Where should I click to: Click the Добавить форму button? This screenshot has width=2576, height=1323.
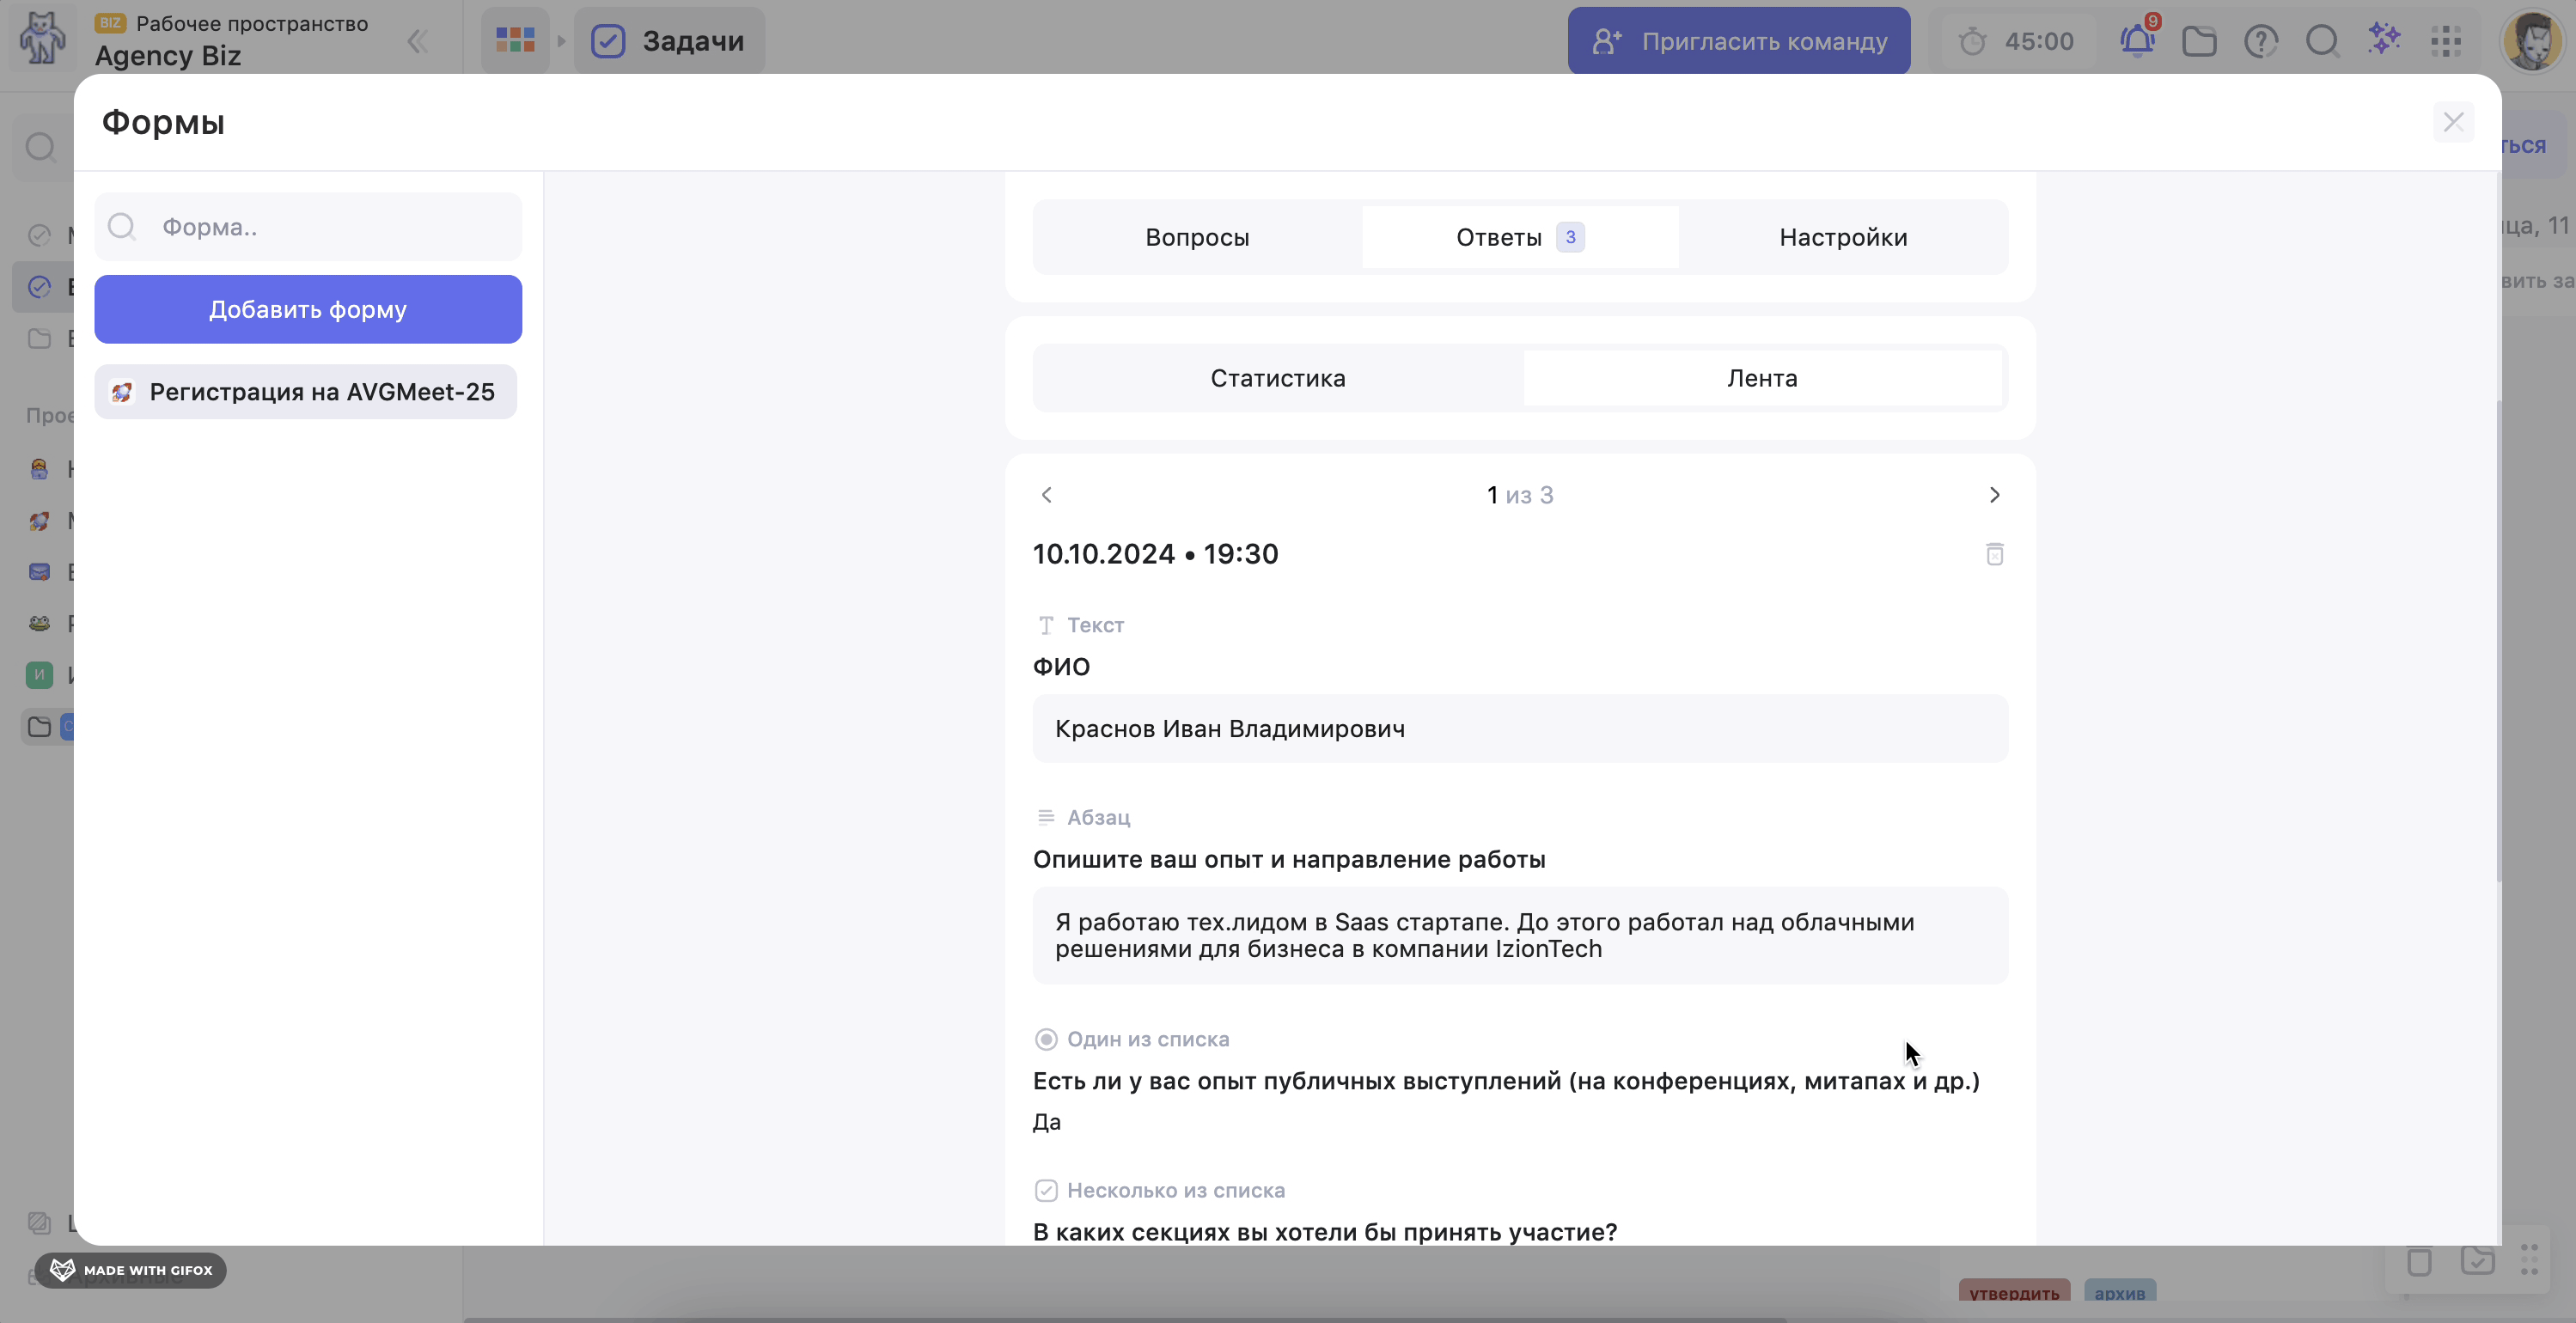coord(308,309)
